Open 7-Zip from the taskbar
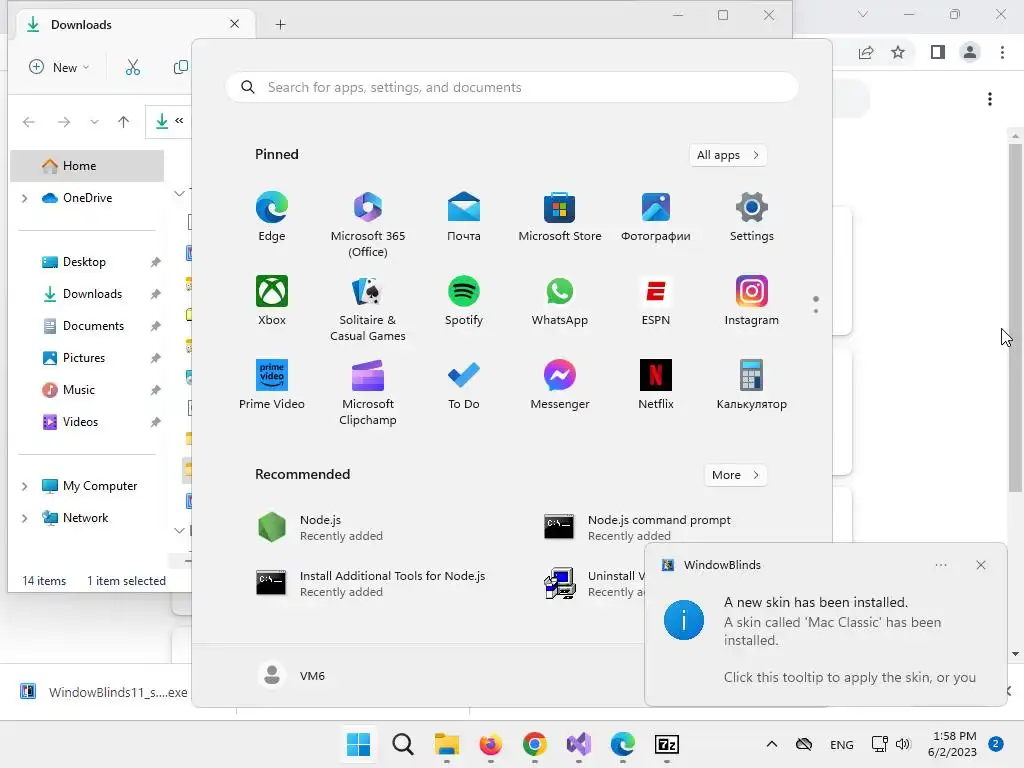1024x768 pixels. 667,744
